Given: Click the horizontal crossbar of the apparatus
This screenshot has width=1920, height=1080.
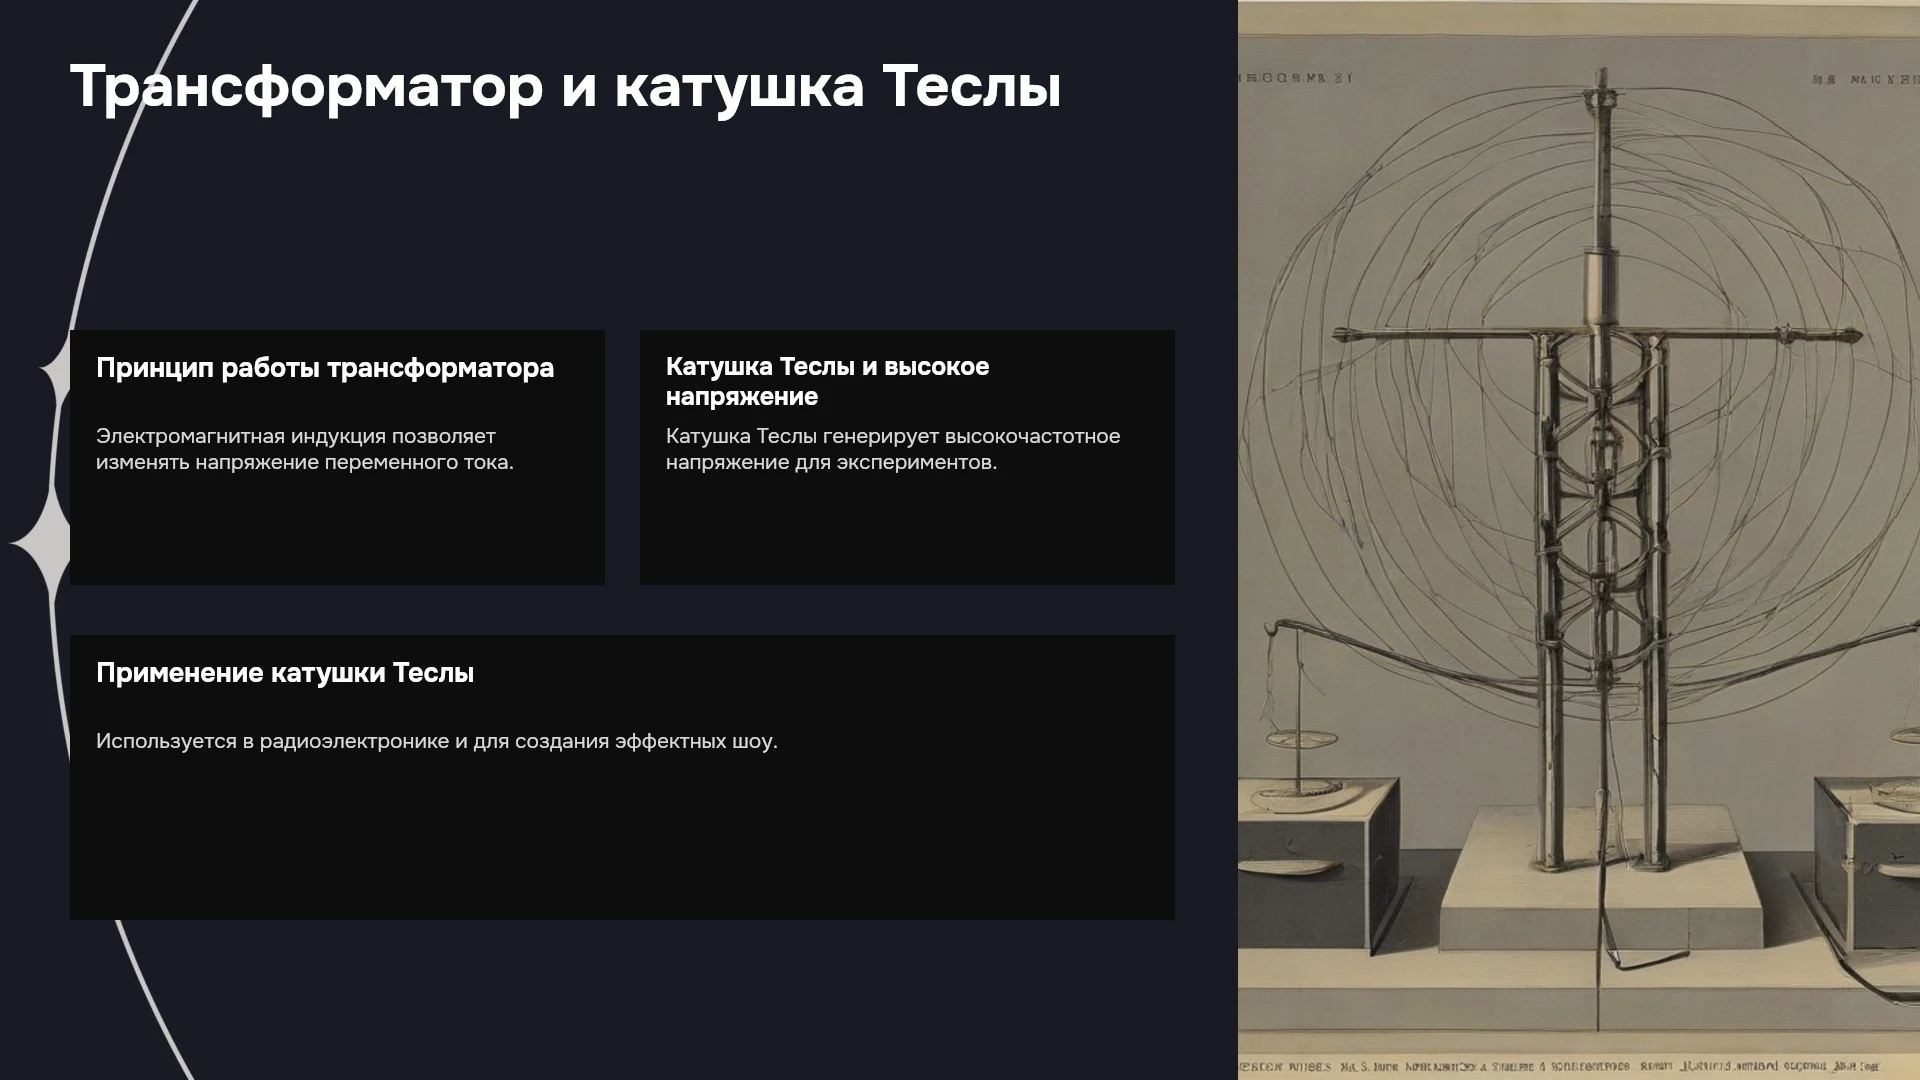Looking at the screenshot, I should pos(1601,335).
